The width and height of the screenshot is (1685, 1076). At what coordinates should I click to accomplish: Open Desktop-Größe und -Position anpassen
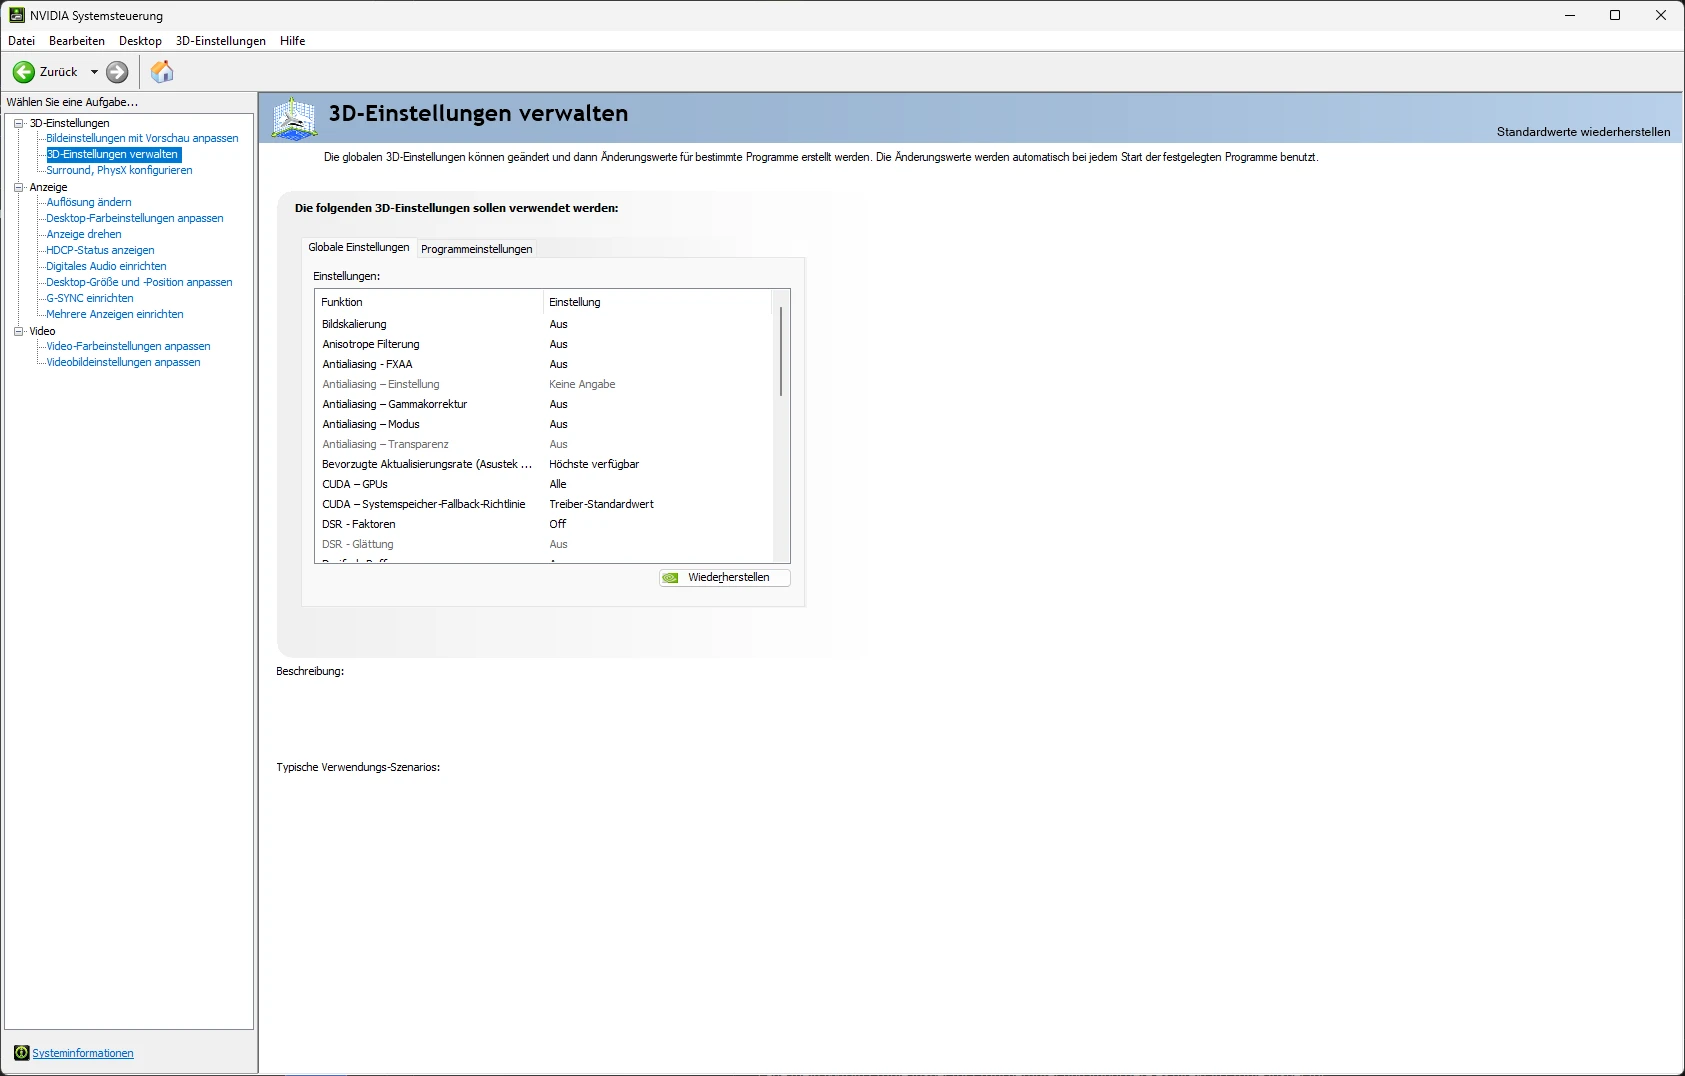(139, 282)
